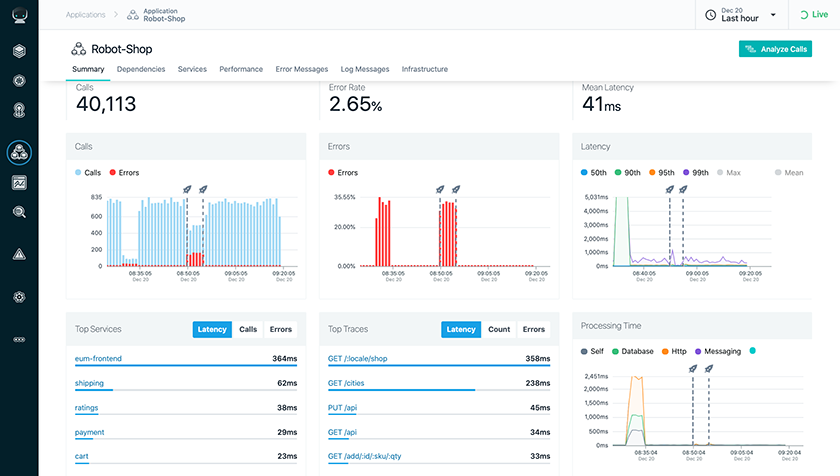
Task: Open the settings gear sidebar icon
Action: click(19, 297)
